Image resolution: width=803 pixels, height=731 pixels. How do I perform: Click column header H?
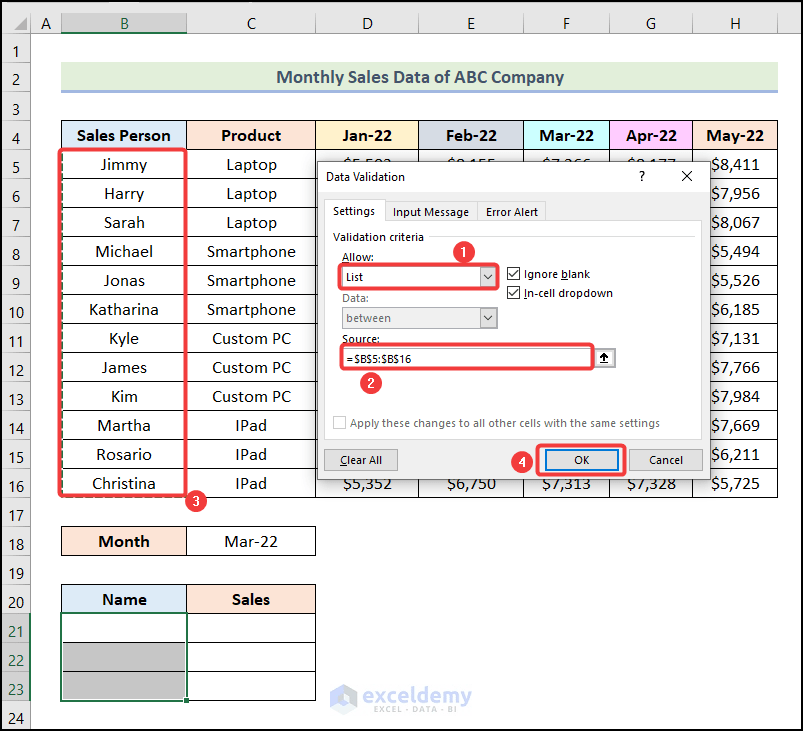735,23
